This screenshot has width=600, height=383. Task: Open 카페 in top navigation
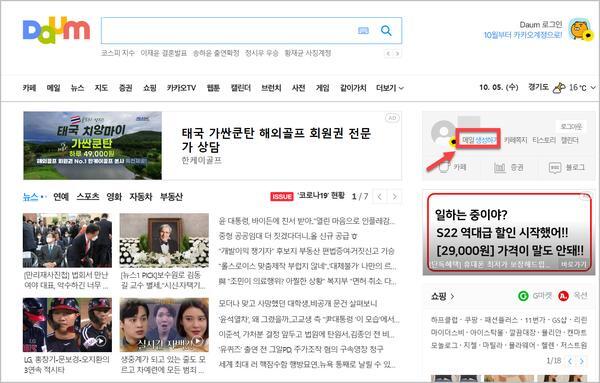(29, 88)
